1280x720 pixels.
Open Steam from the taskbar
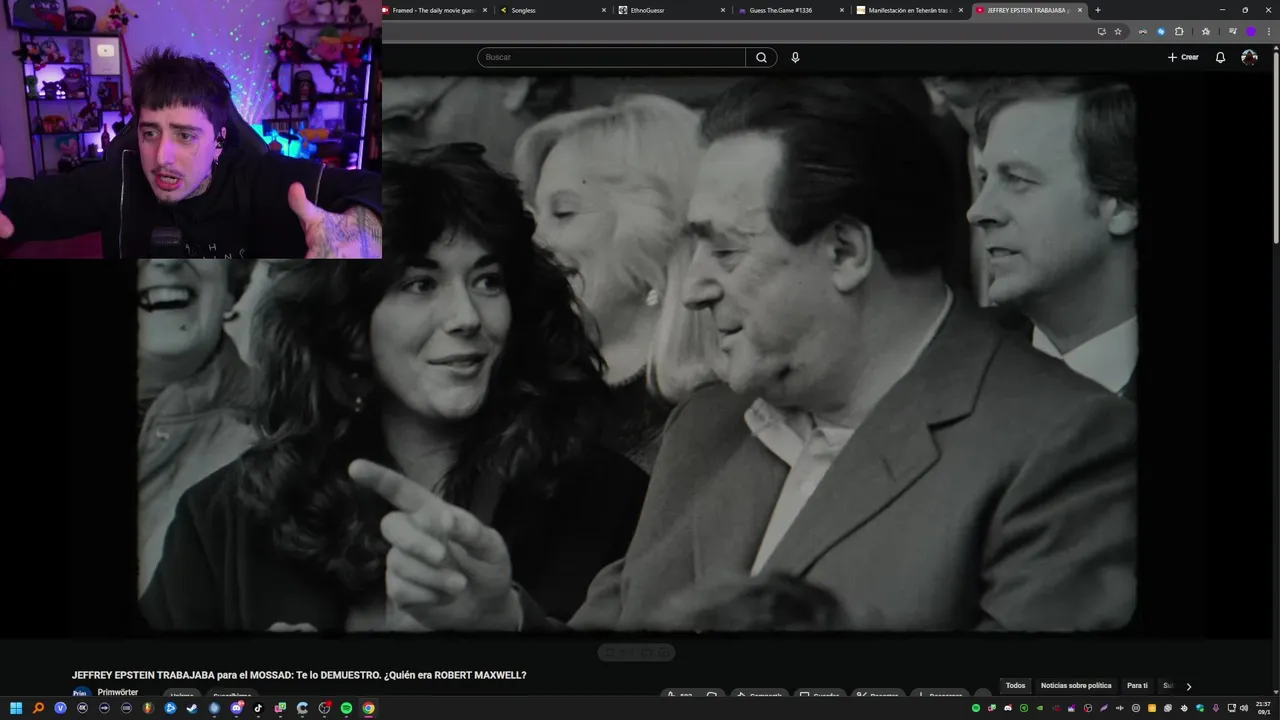[x=192, y=708]
